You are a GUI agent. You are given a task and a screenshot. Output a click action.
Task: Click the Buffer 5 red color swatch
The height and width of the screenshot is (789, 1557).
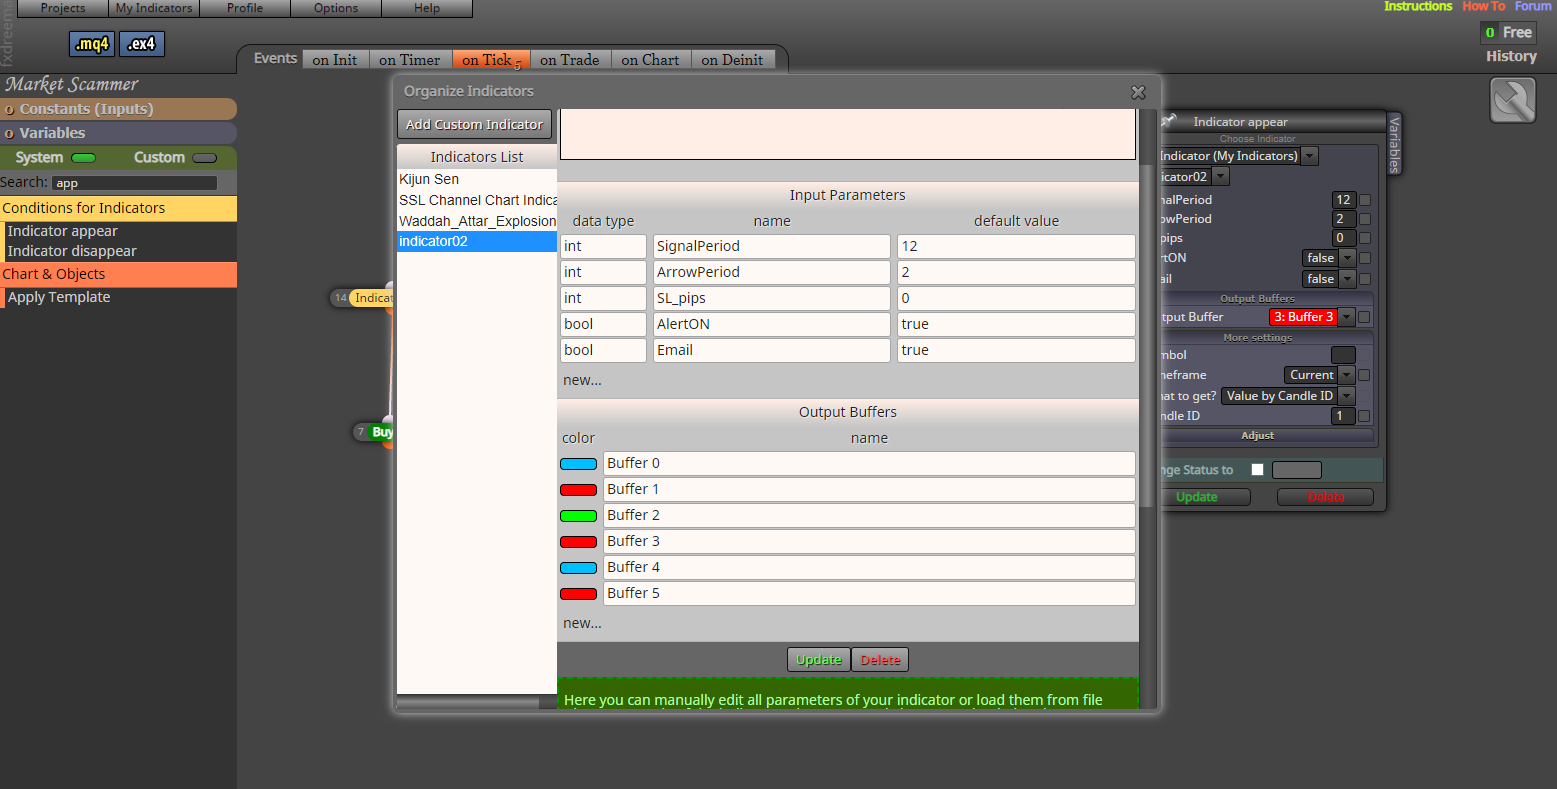point(578,594)
